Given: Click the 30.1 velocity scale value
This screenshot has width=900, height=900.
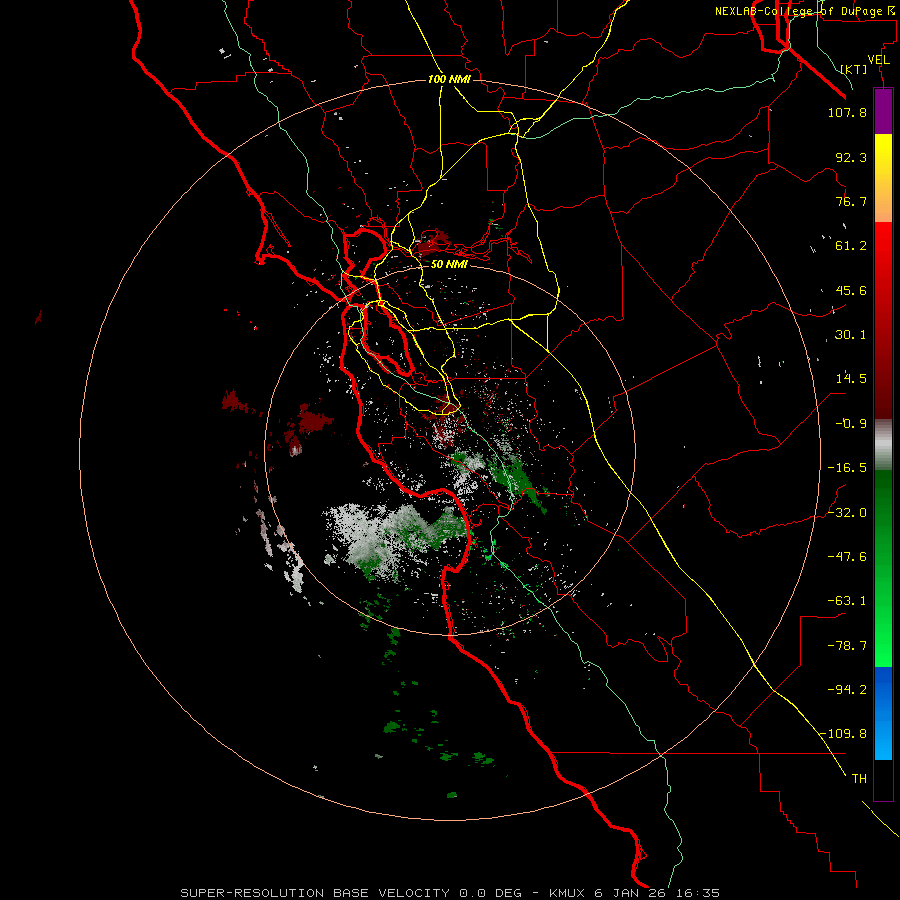Looking at the screenshot, I should click(851, 335).
